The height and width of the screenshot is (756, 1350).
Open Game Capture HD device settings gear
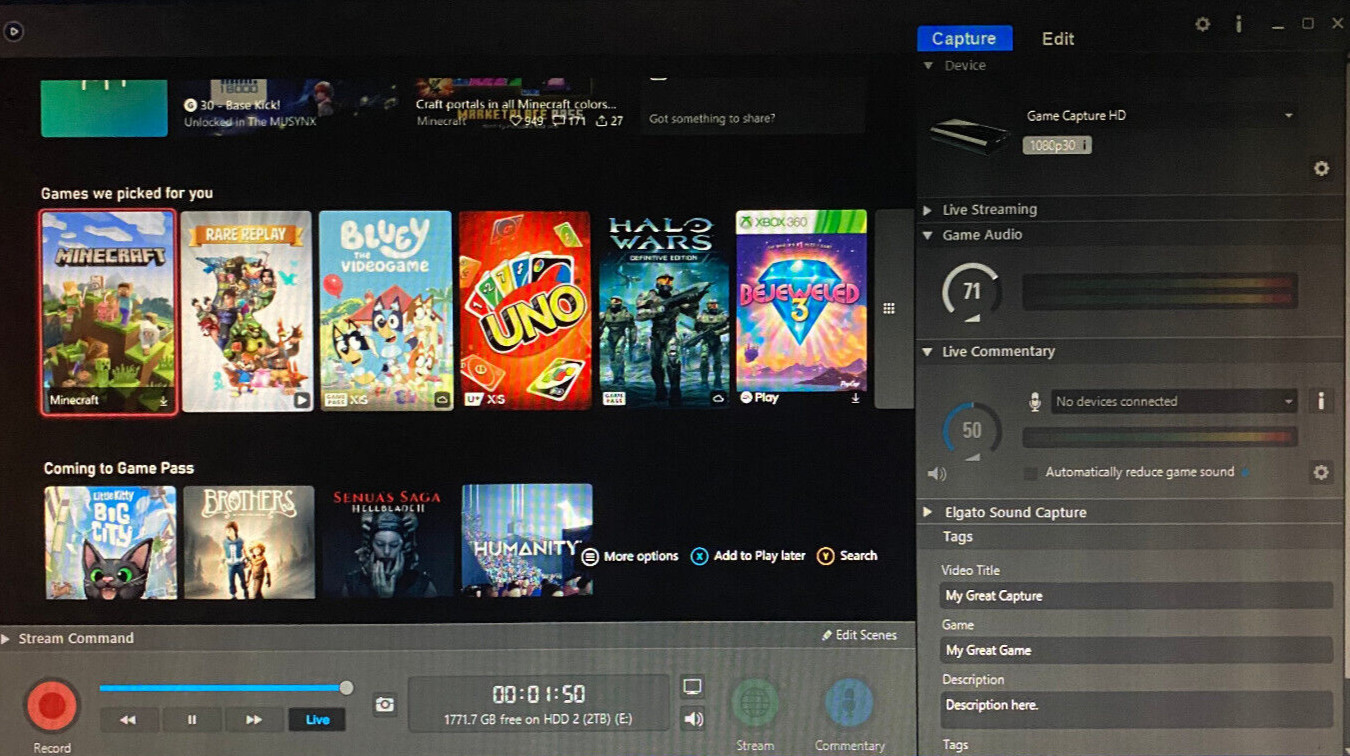[1321, 168]
